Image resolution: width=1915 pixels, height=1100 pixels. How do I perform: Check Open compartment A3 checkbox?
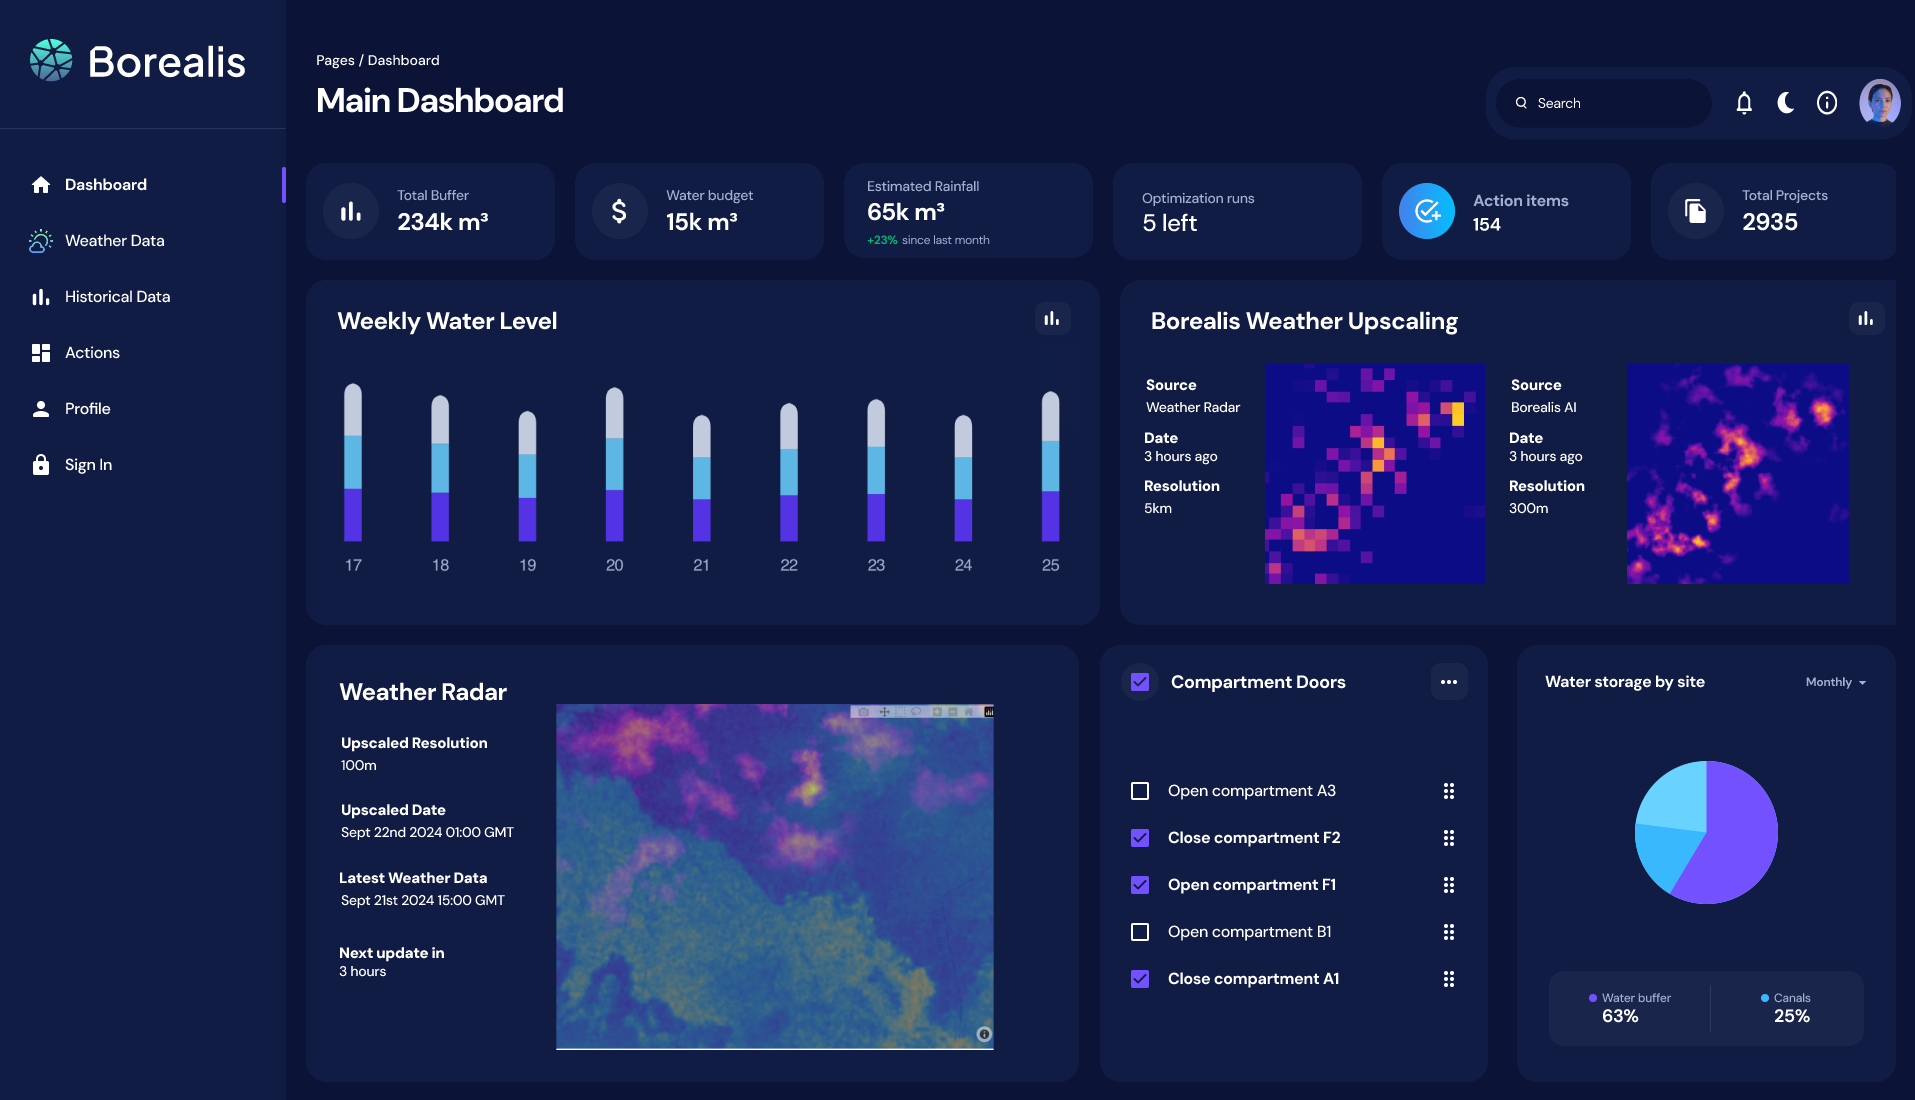tap(1140, 791)
